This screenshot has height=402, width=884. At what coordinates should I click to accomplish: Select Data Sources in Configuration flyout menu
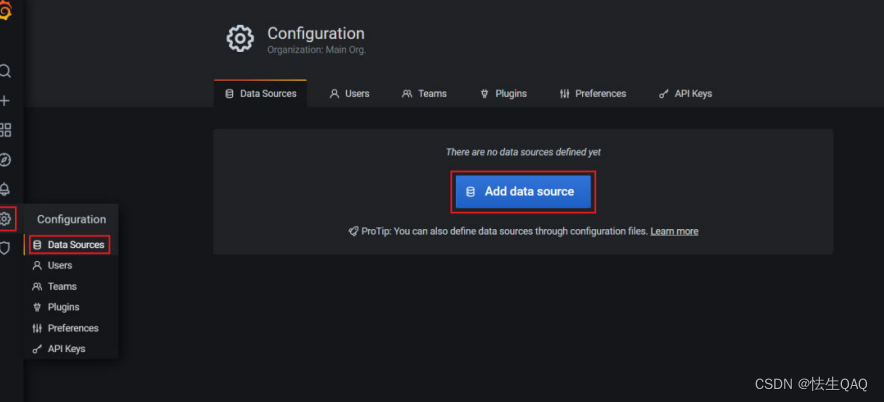[69, 245]
